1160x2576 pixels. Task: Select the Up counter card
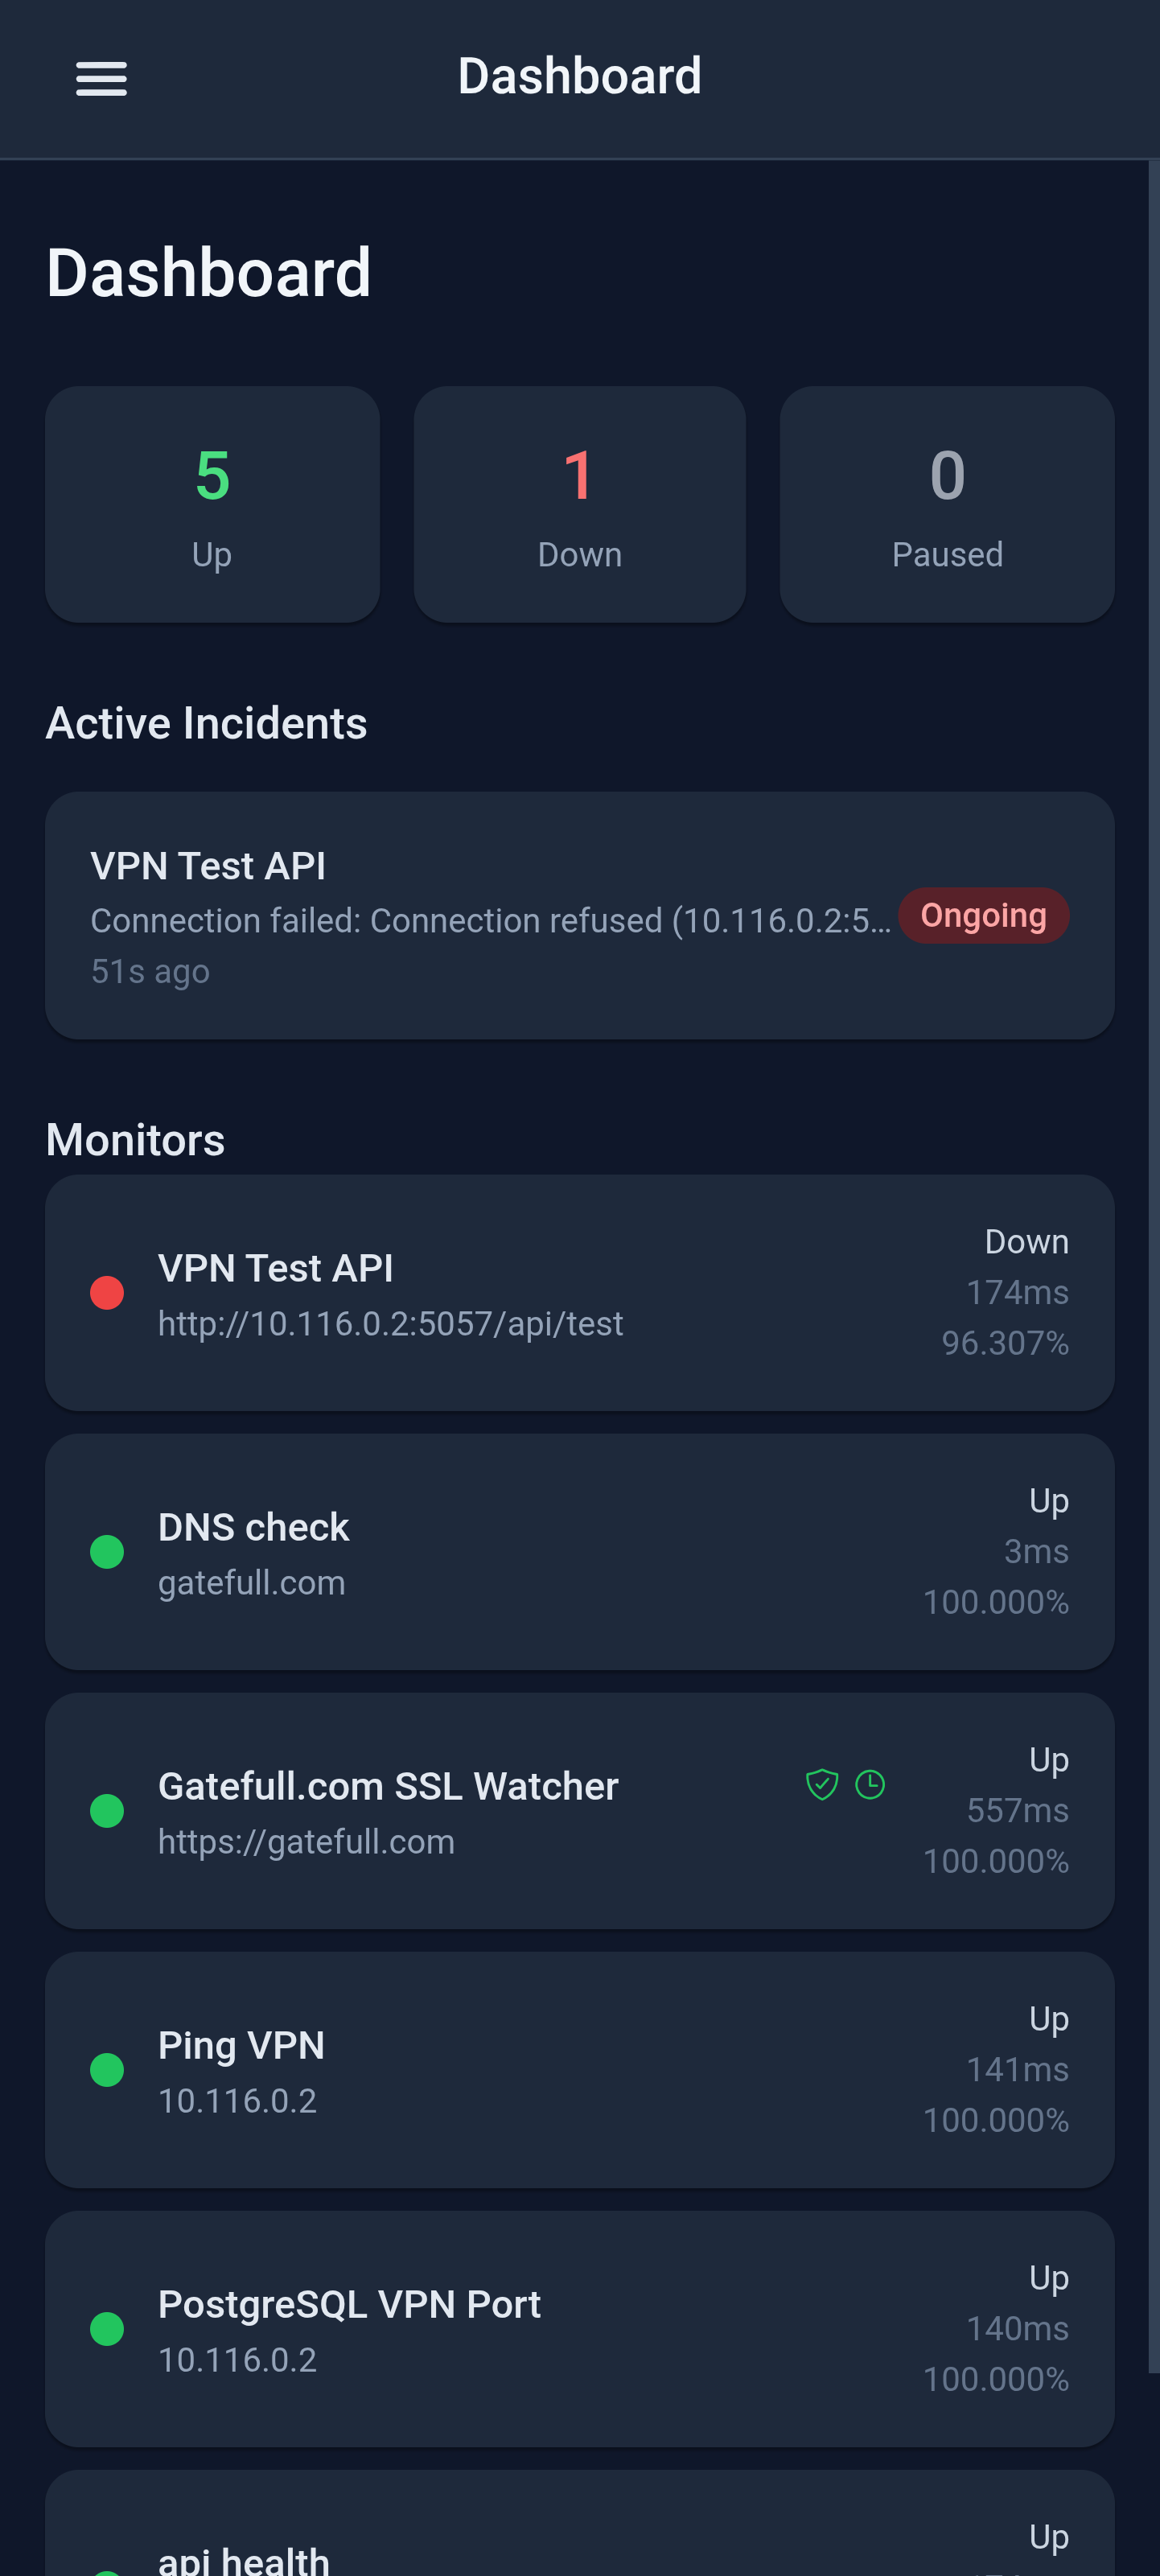211,503
